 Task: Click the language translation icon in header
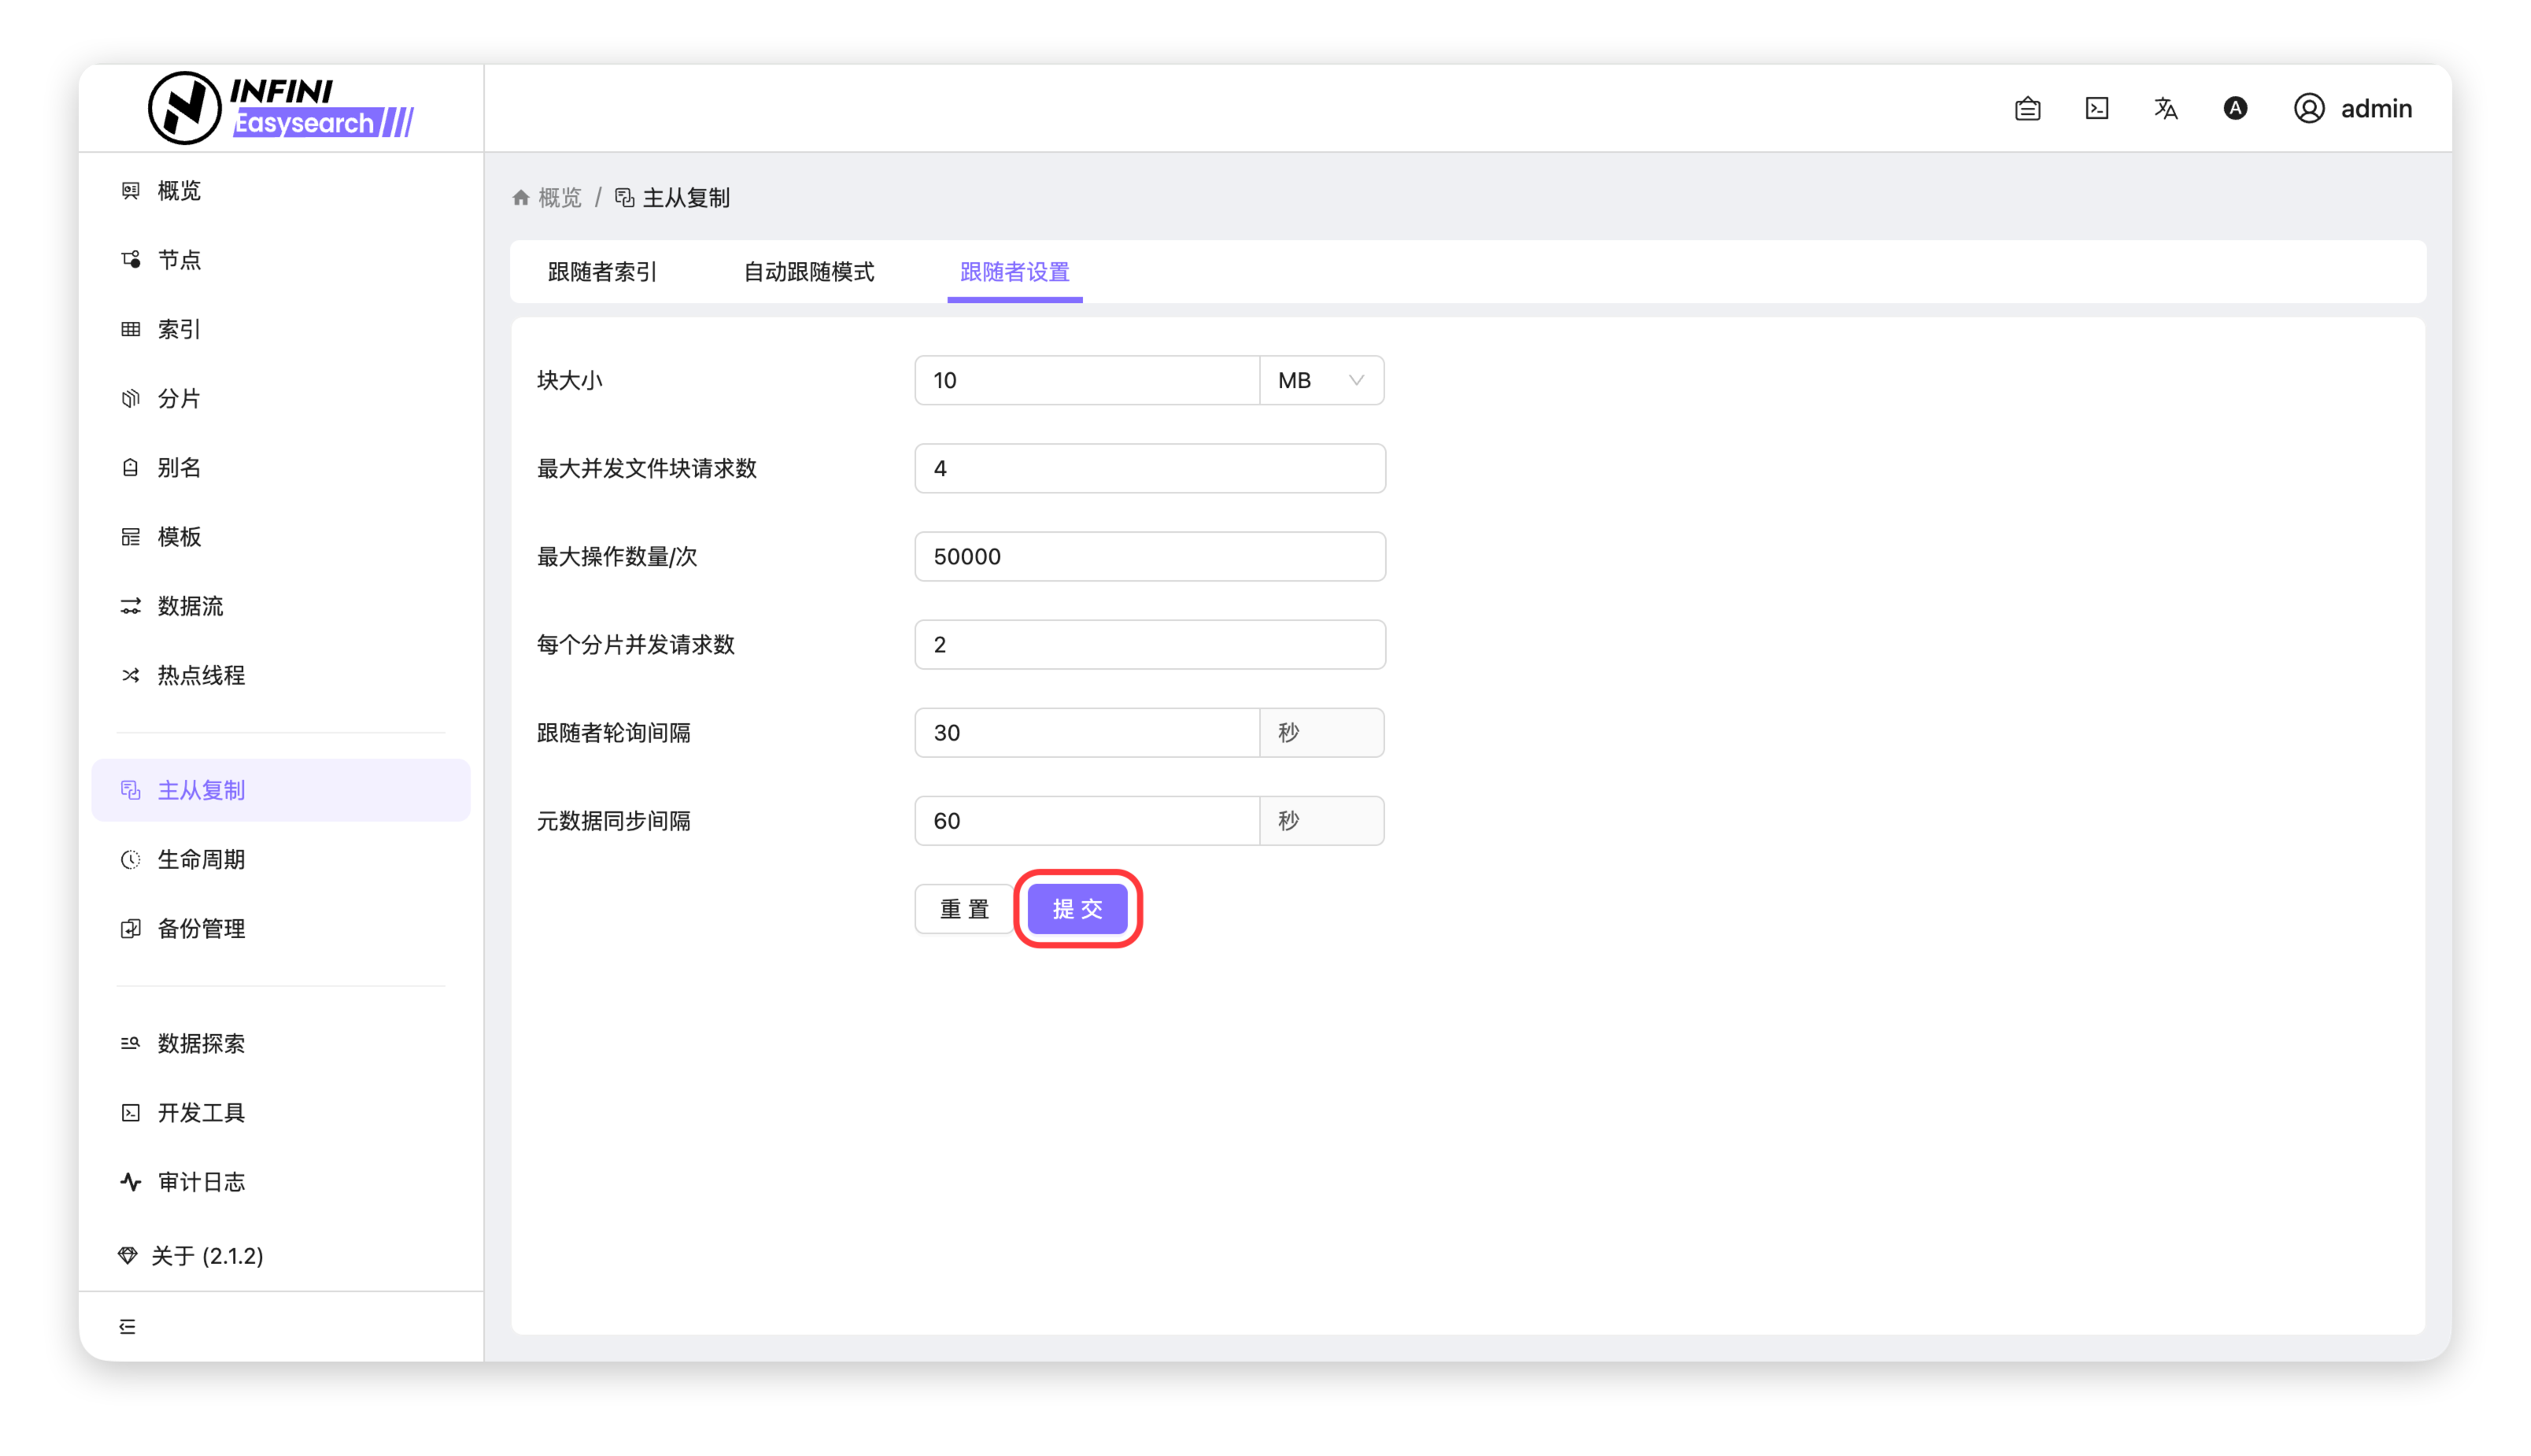tap(2165, 108)
